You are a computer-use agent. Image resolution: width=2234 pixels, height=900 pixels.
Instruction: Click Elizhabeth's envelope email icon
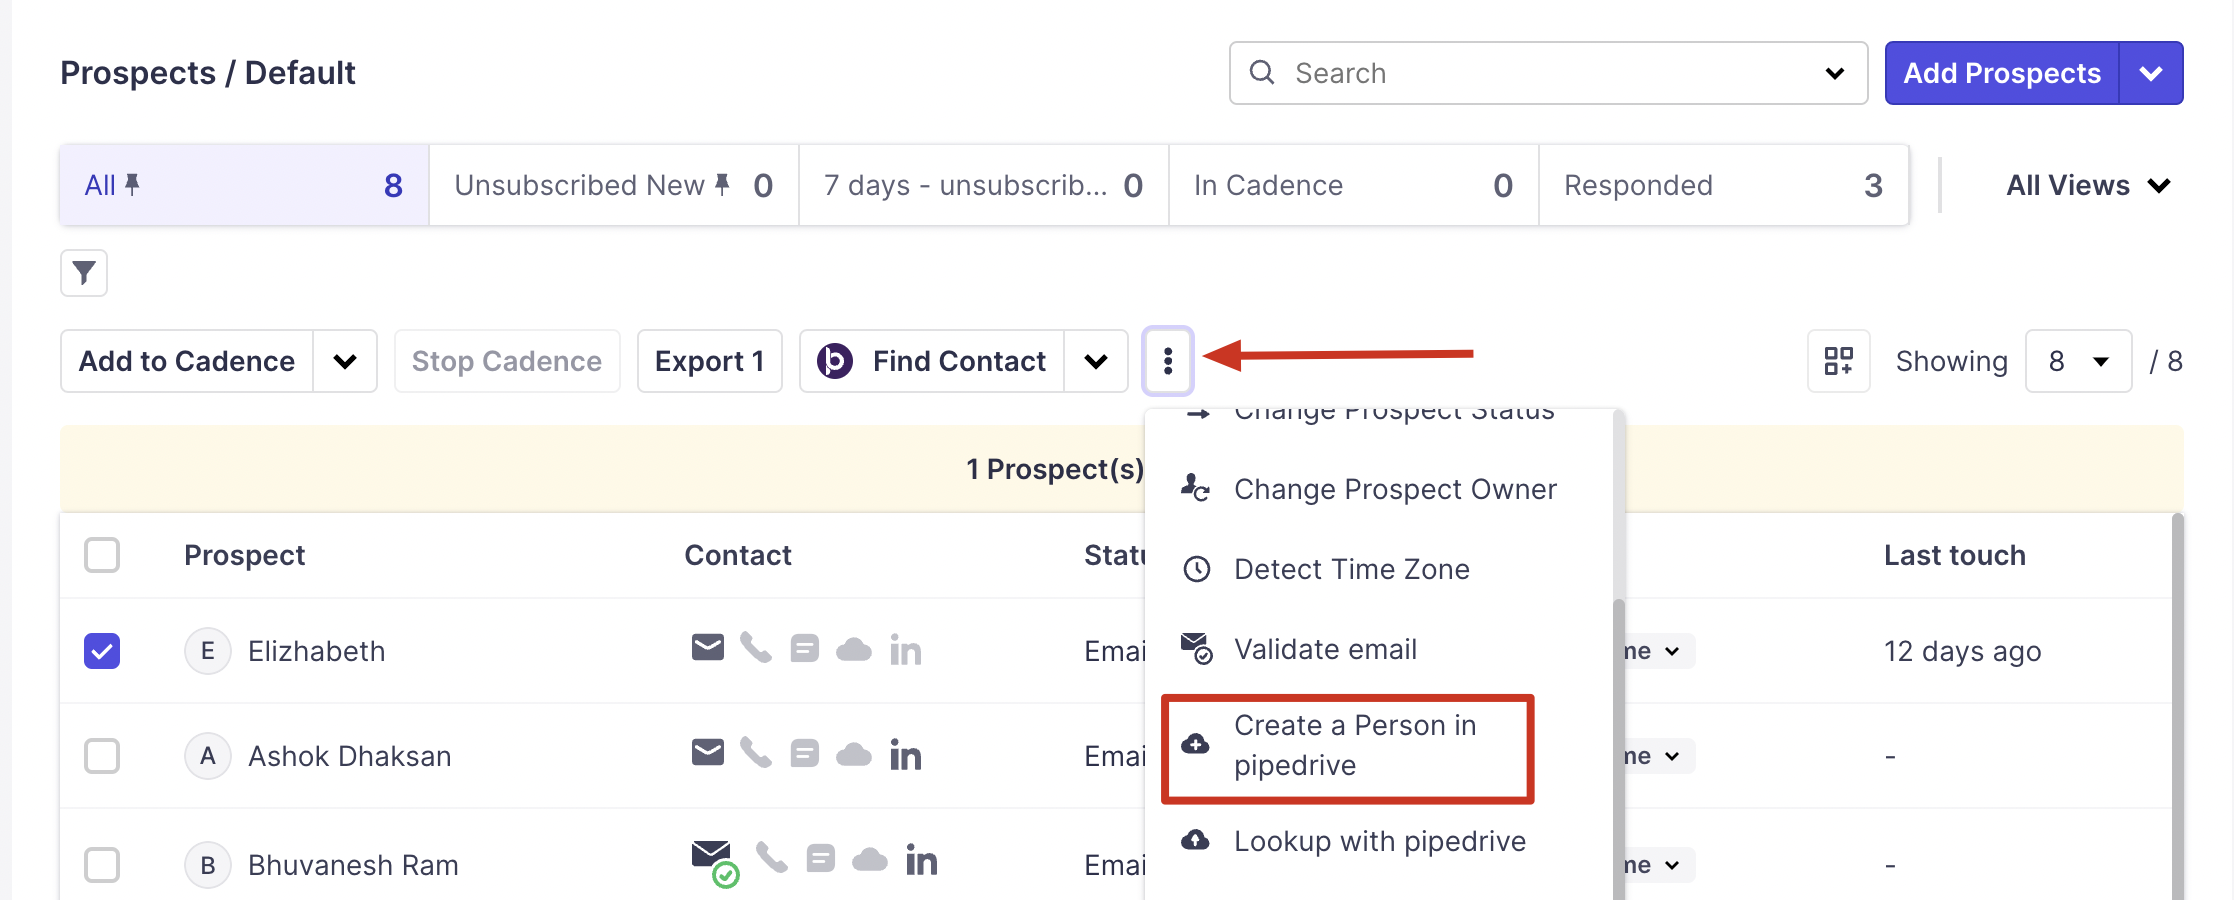tap(707, 648)
